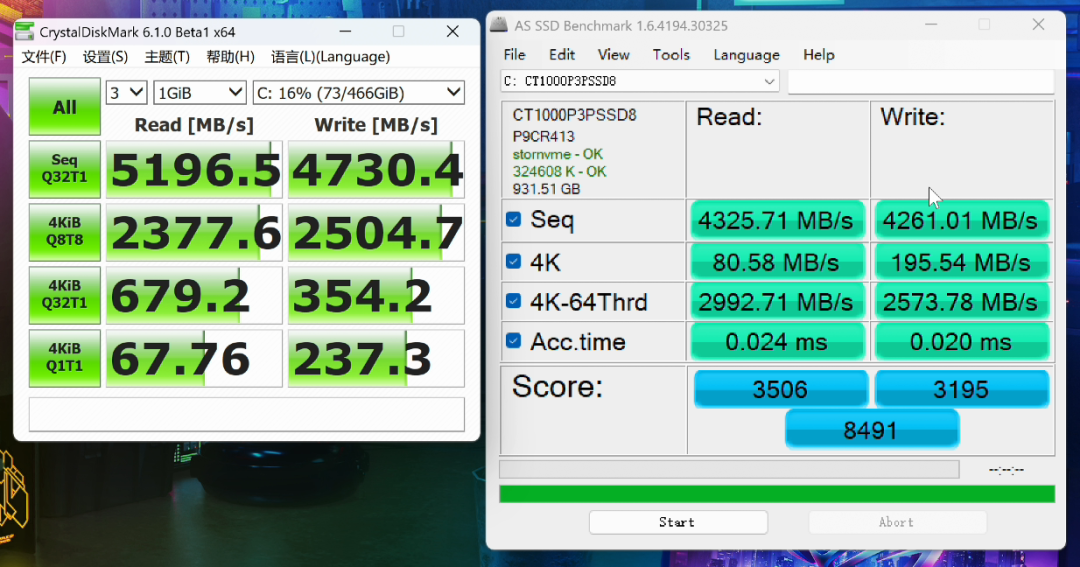The height and width of the screenshot is (567, 1080).
Task: Open the Edit menu in AS SSD Benchmark
Action: click(x=562, y=54)
